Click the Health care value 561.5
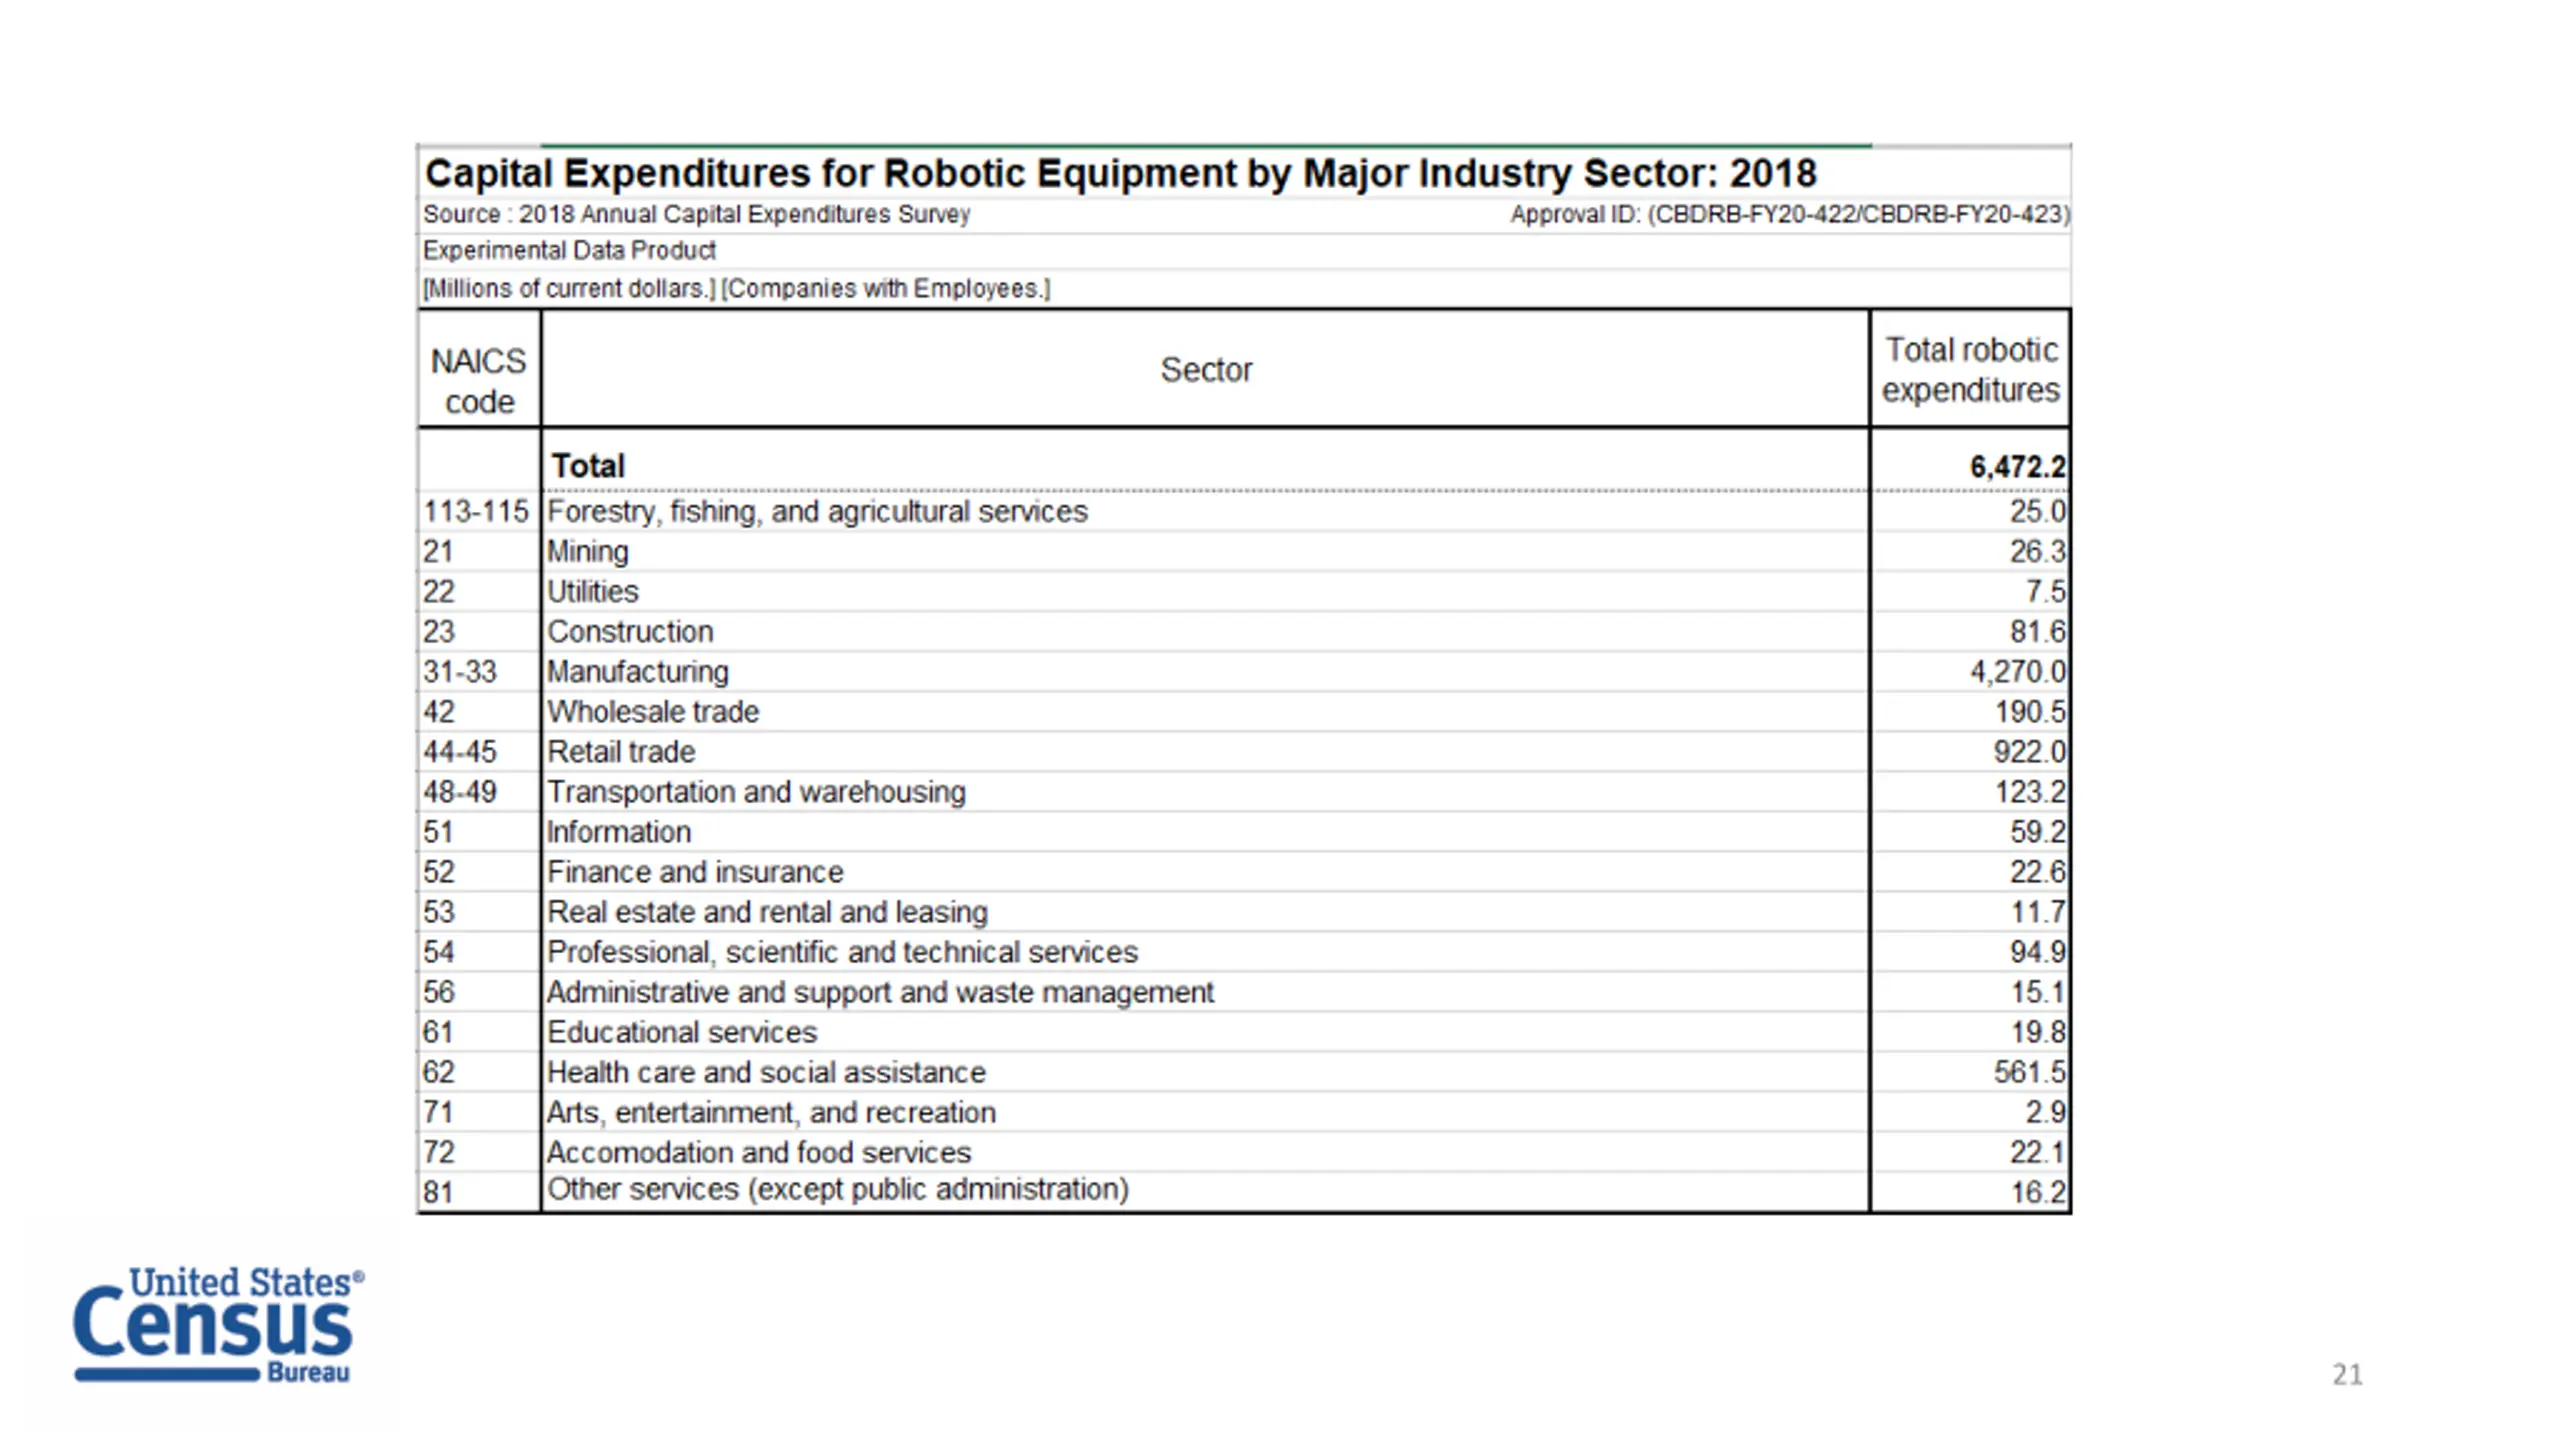Viewport: 2560px width, 1440px height. pyautogui.click(x=2029, y=1072)
